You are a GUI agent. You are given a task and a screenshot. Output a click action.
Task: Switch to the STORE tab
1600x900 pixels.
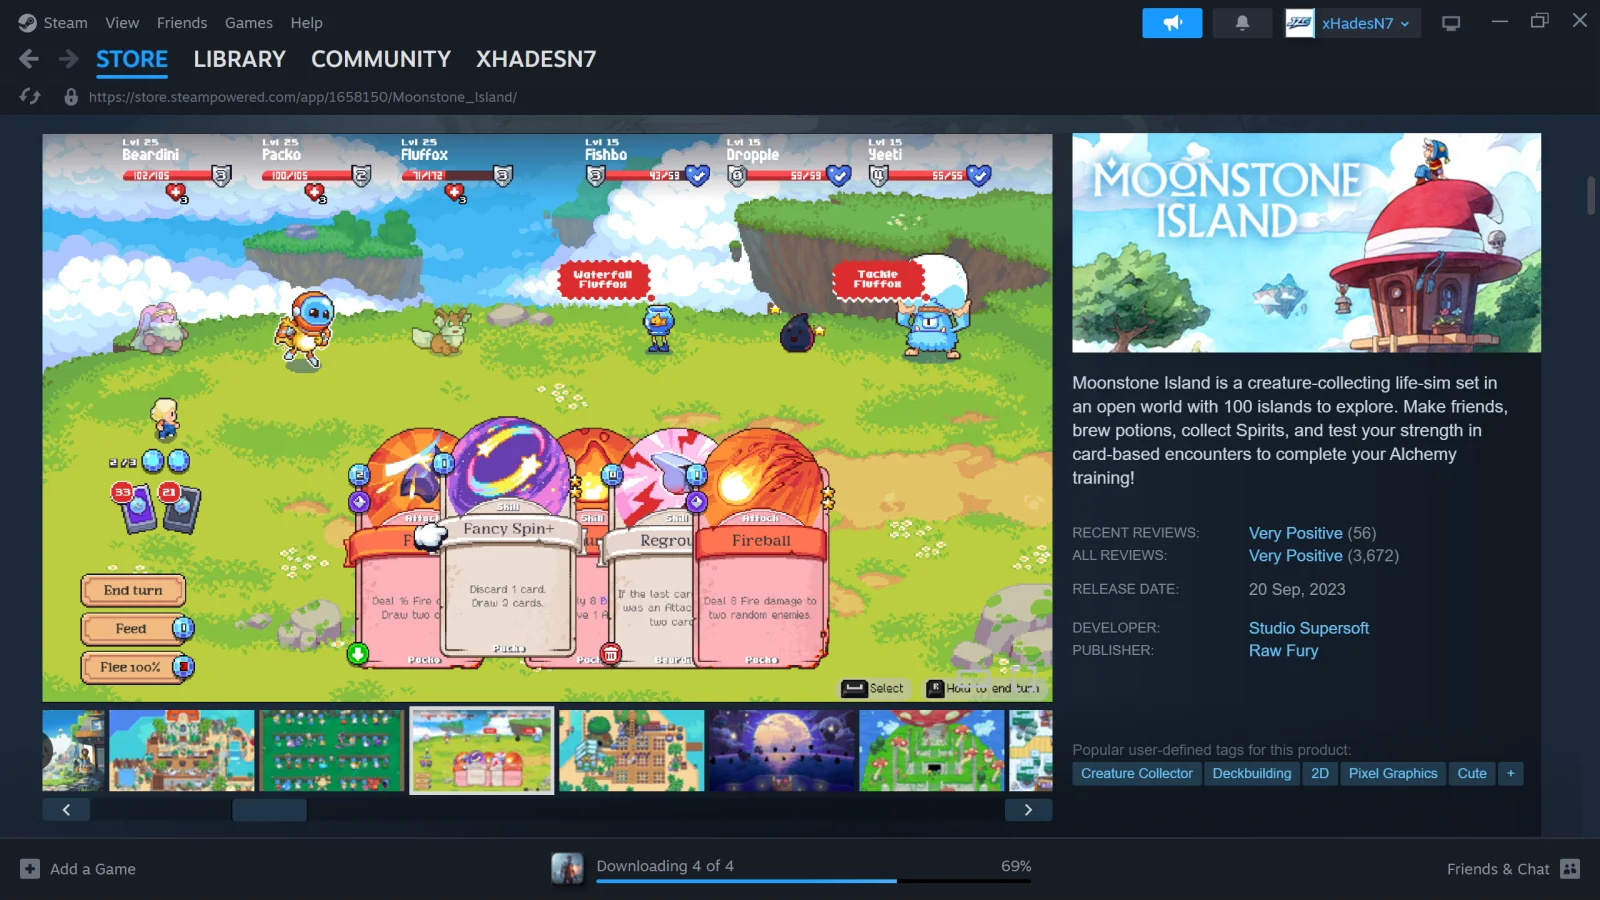[x=132, y=59]
